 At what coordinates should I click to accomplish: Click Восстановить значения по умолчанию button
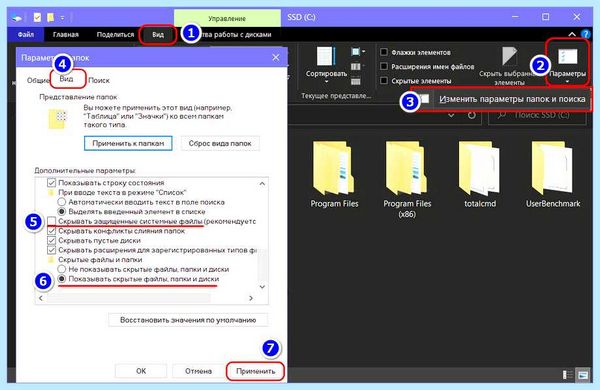(x=188, y=320)
